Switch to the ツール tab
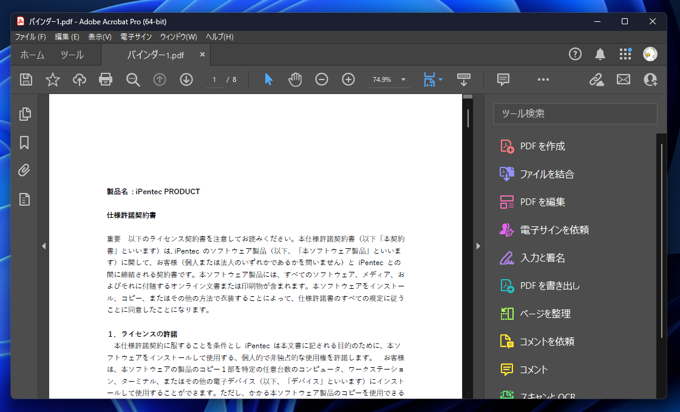This screenshot has width=680, height=412. 72,55
